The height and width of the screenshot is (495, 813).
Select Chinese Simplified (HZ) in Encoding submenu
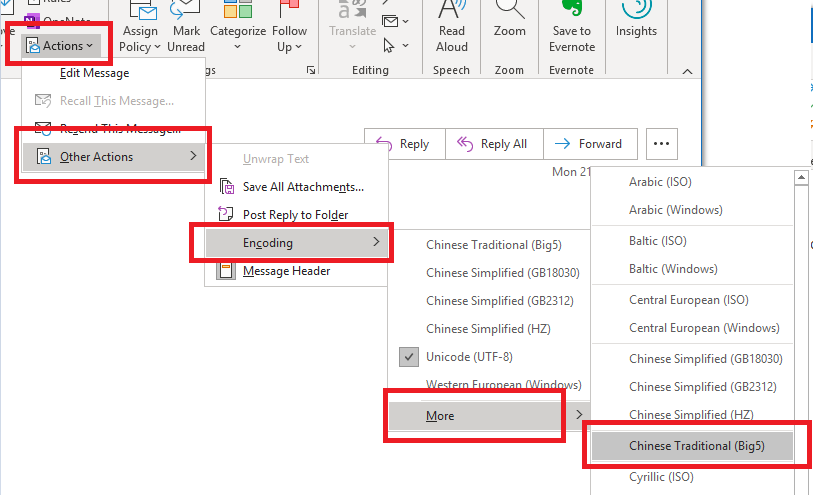pos(489,329)
